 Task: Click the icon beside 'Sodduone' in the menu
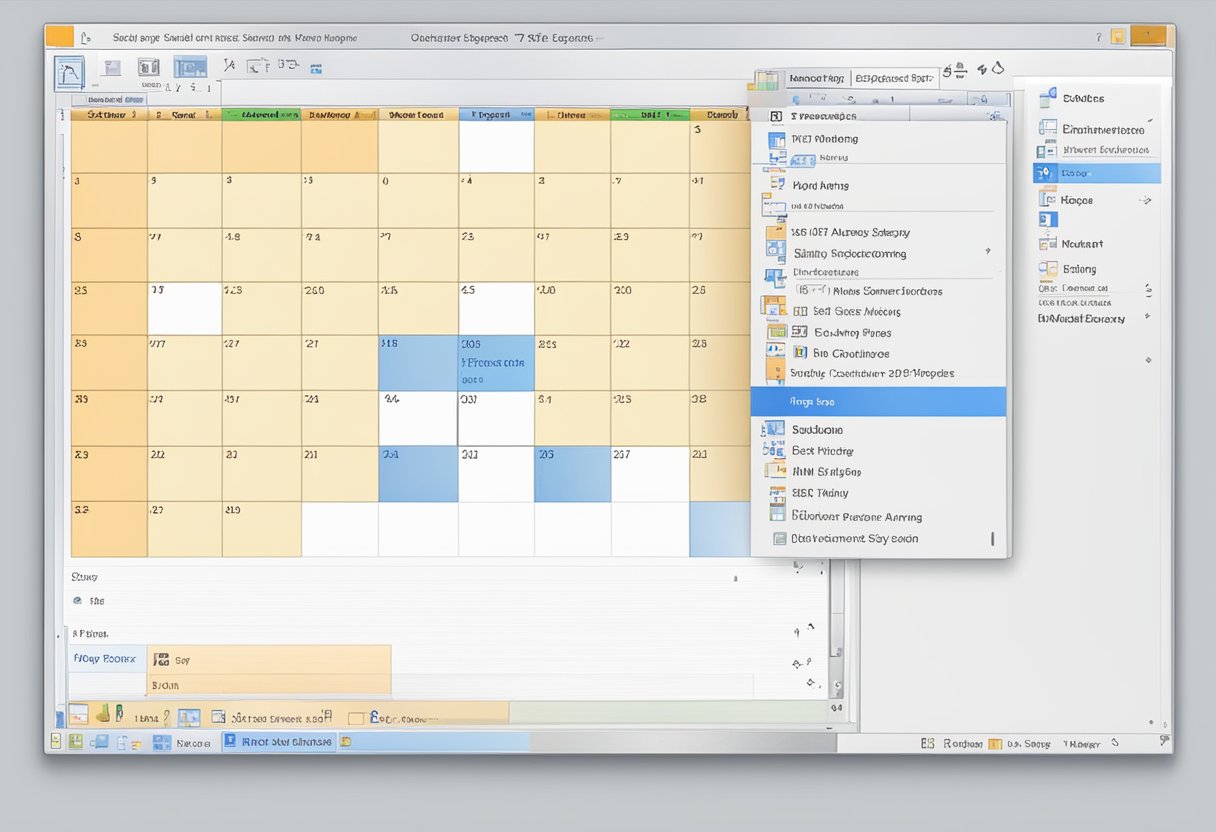(x=774, y=429)
